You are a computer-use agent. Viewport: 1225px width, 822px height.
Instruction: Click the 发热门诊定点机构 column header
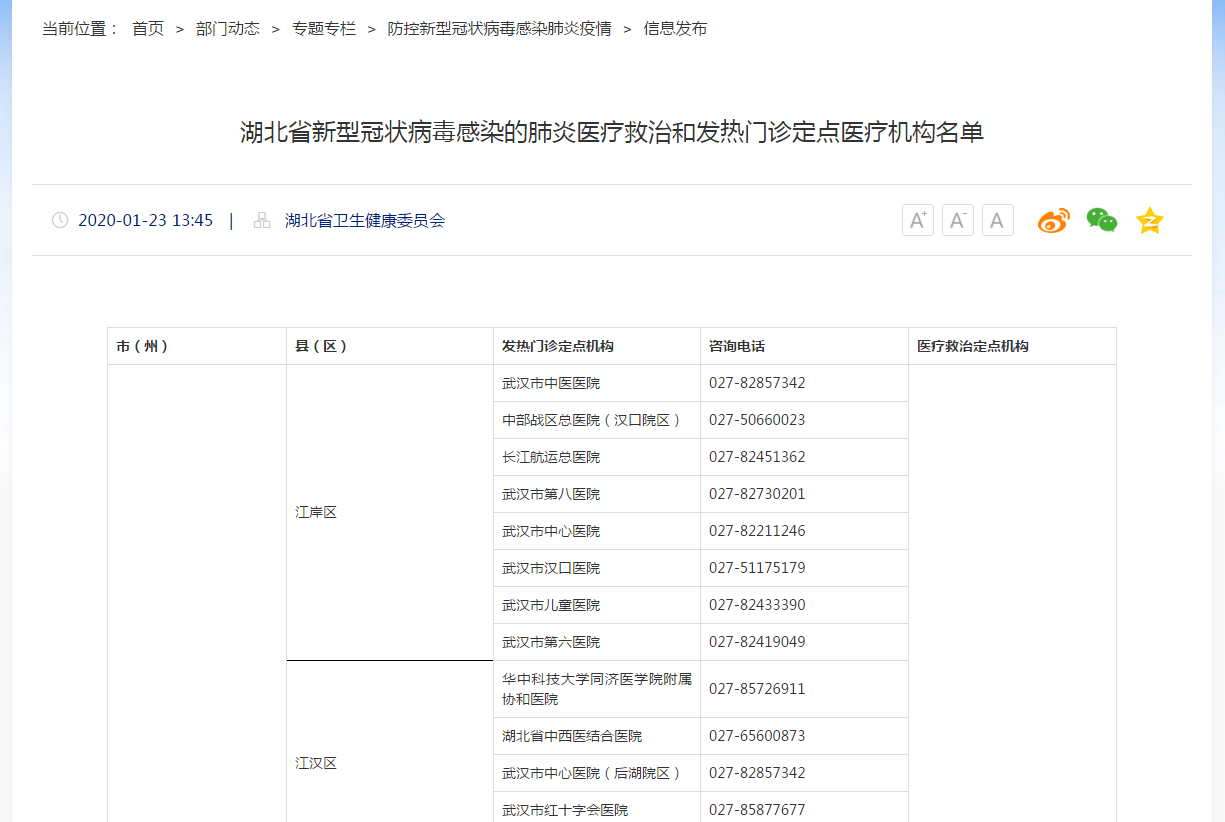(x=558, y=346)
